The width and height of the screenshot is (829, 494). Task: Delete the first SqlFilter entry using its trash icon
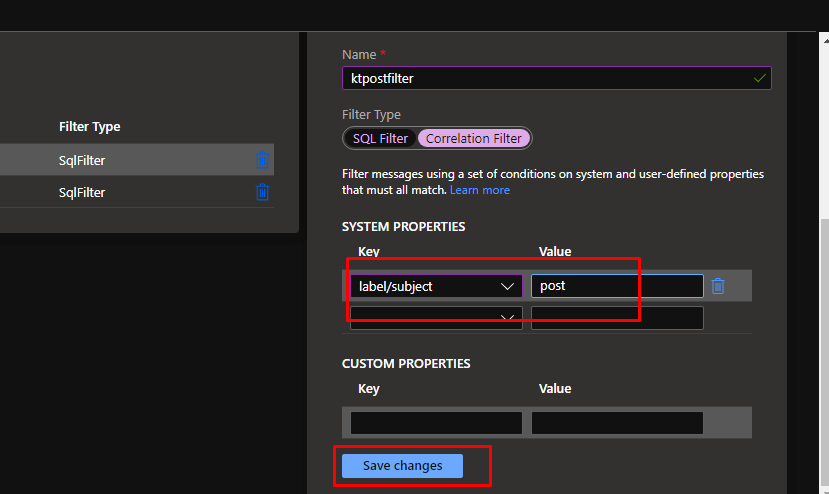pyautogui.click(x=262, y=160)
